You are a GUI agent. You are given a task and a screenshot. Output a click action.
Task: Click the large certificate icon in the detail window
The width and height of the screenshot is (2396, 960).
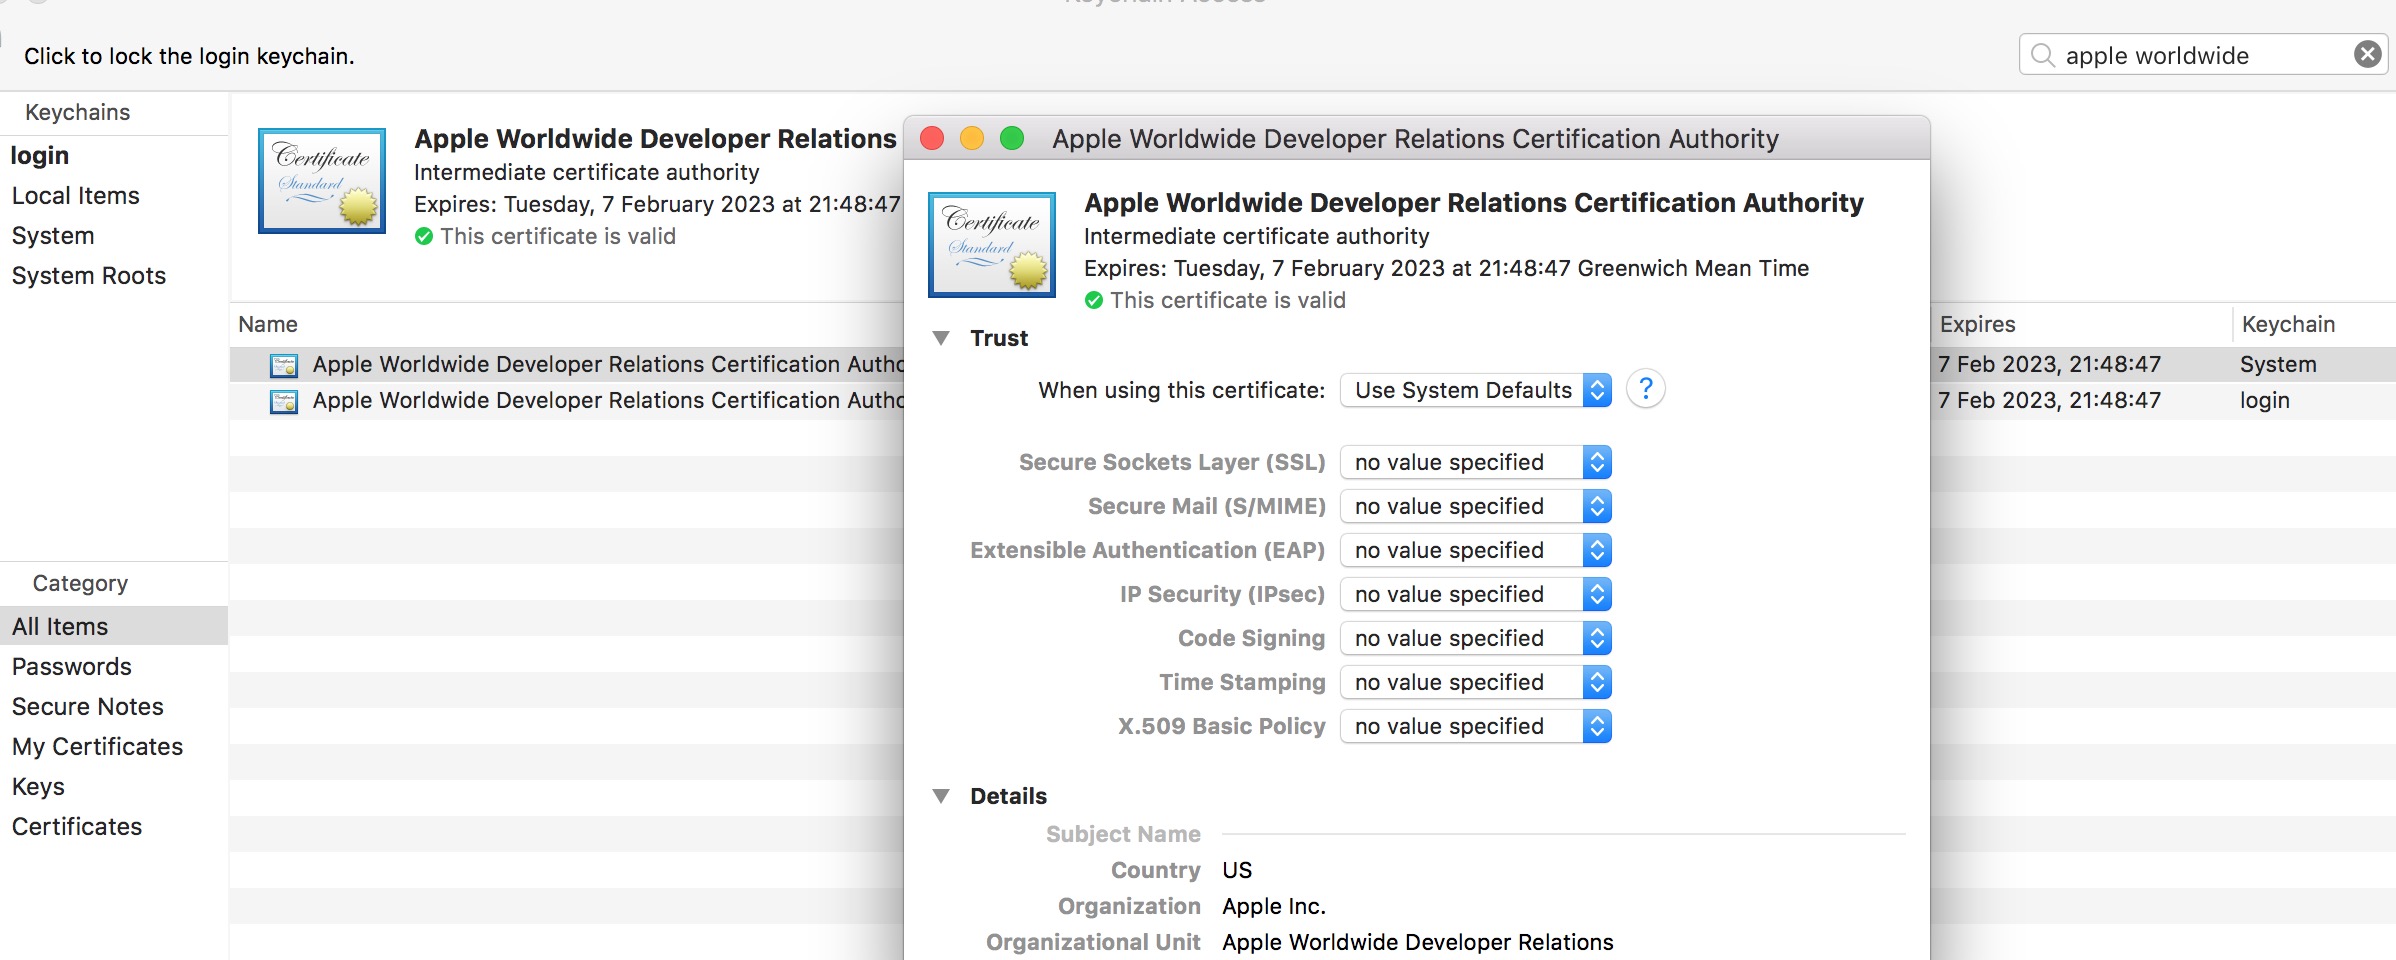pos(992,245)
